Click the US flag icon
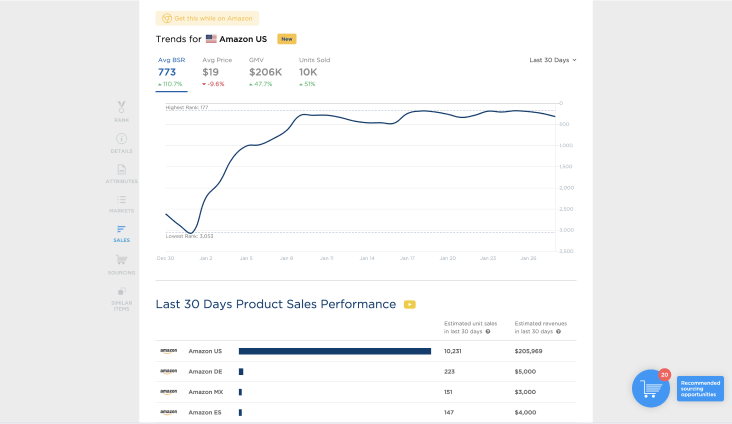 [211, 39]
